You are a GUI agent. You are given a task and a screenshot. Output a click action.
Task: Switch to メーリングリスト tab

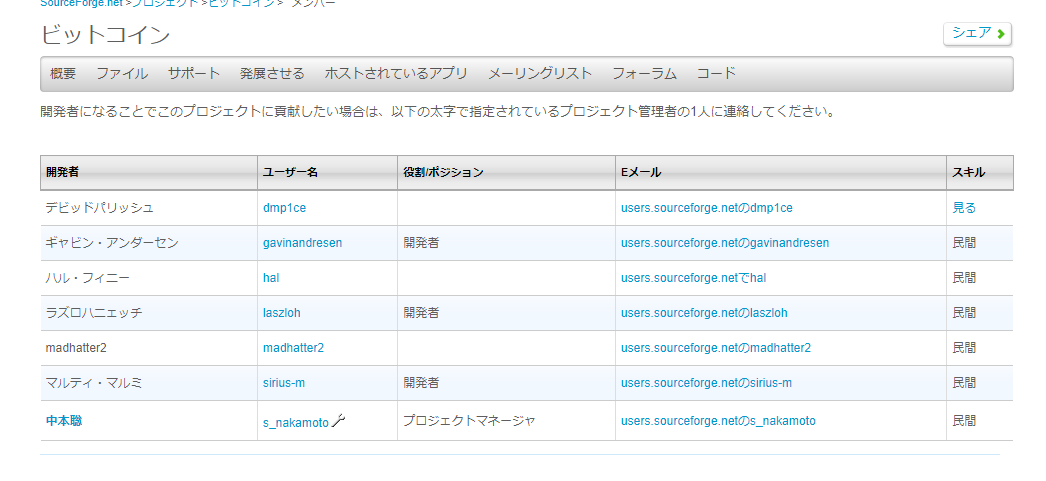(x=540, y=73)
